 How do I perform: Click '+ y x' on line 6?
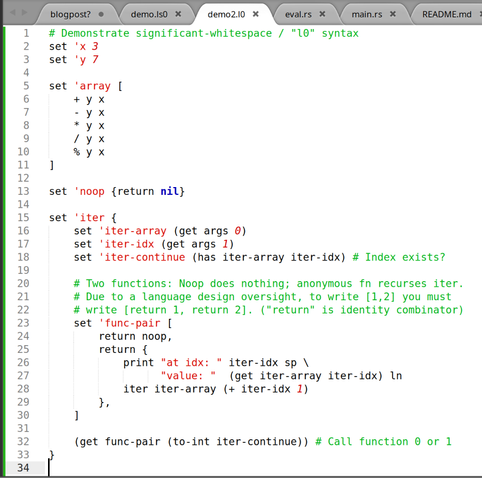point(89,99)
